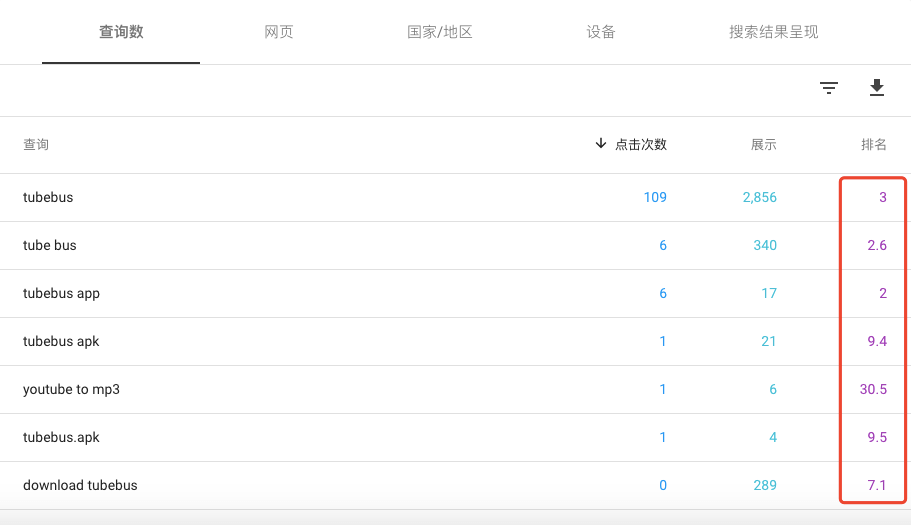Click the 6 clicks in tube bus row
Image resolution: width=911 pixels, height=525 pixels.
[663, 245]
